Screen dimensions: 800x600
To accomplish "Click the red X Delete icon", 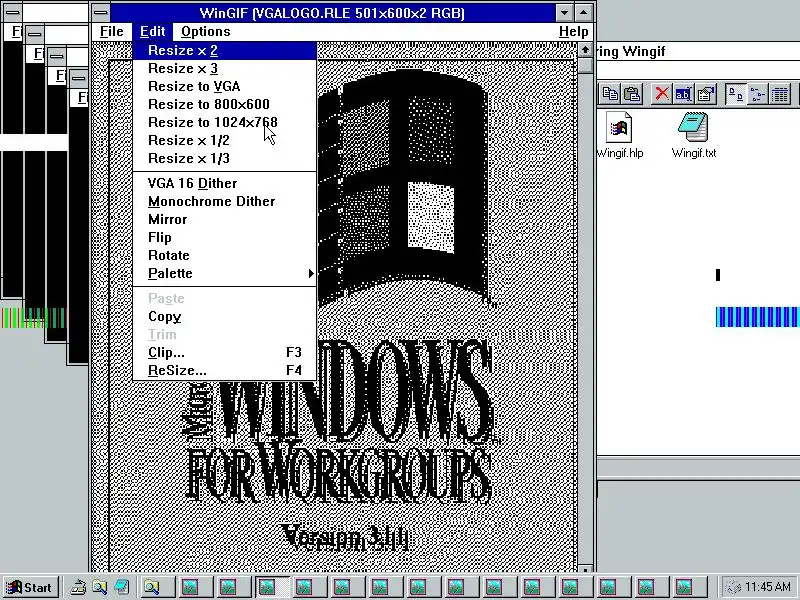I will click(x=662, y=94).
